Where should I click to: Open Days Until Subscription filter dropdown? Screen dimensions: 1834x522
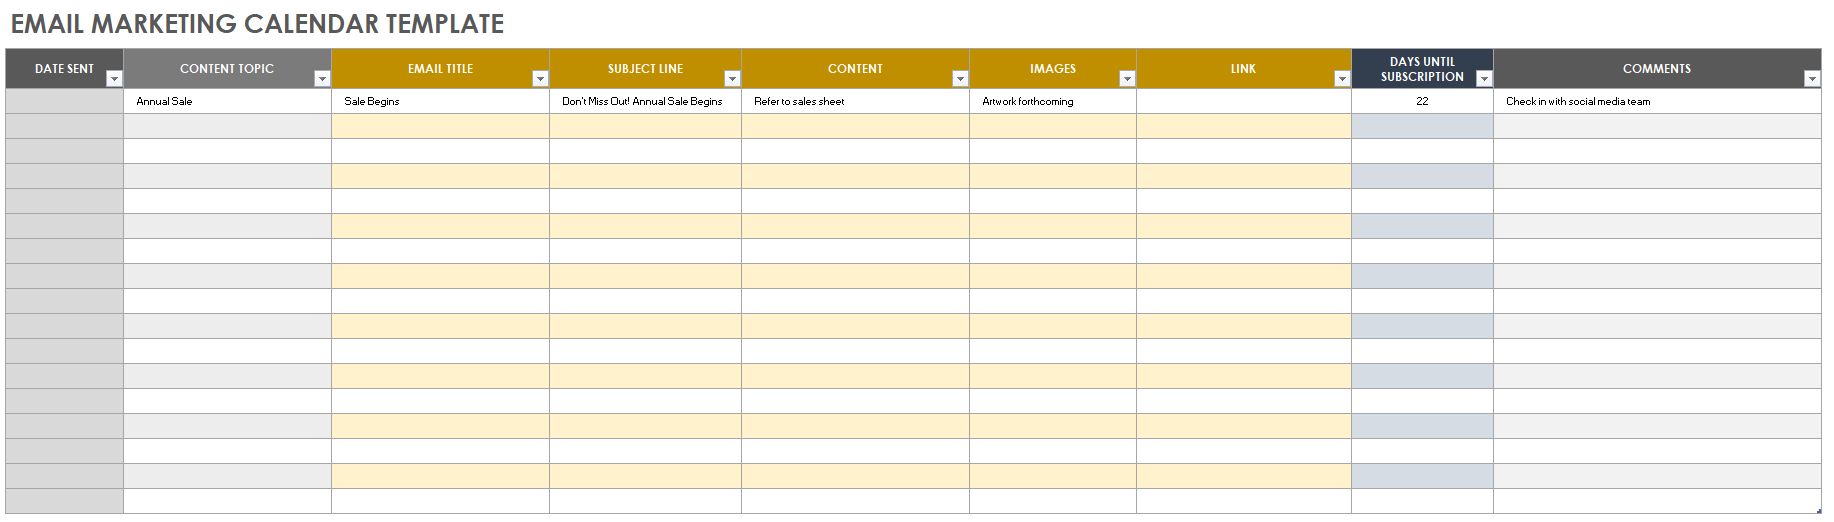pos(1484,79)
